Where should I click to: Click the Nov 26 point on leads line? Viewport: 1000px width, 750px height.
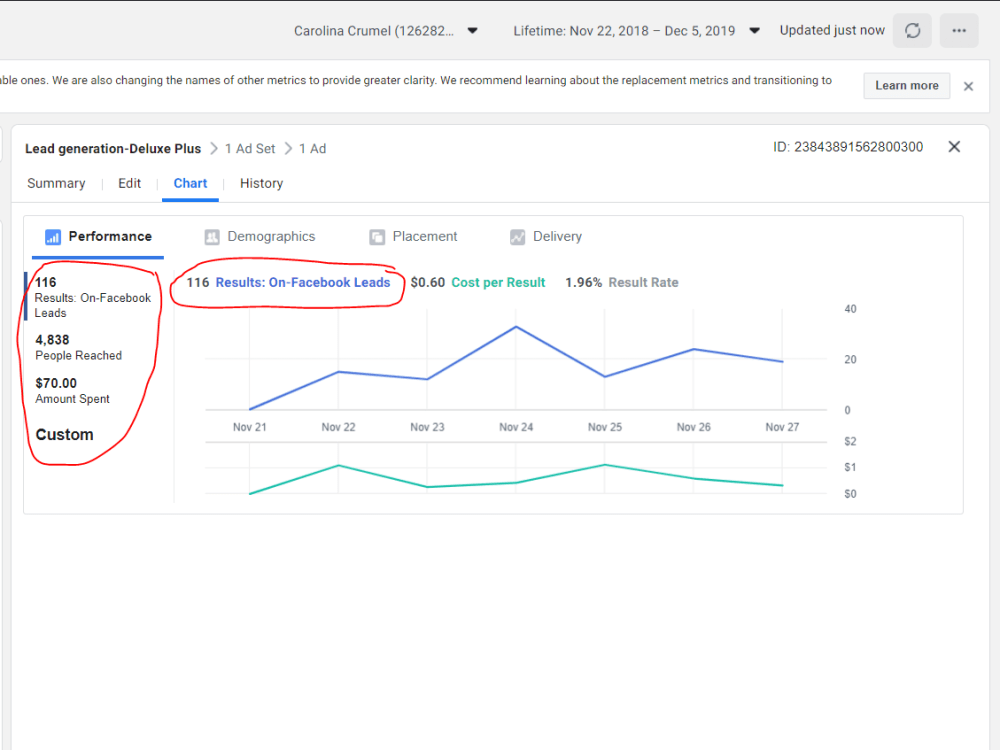tap(693, 349)
